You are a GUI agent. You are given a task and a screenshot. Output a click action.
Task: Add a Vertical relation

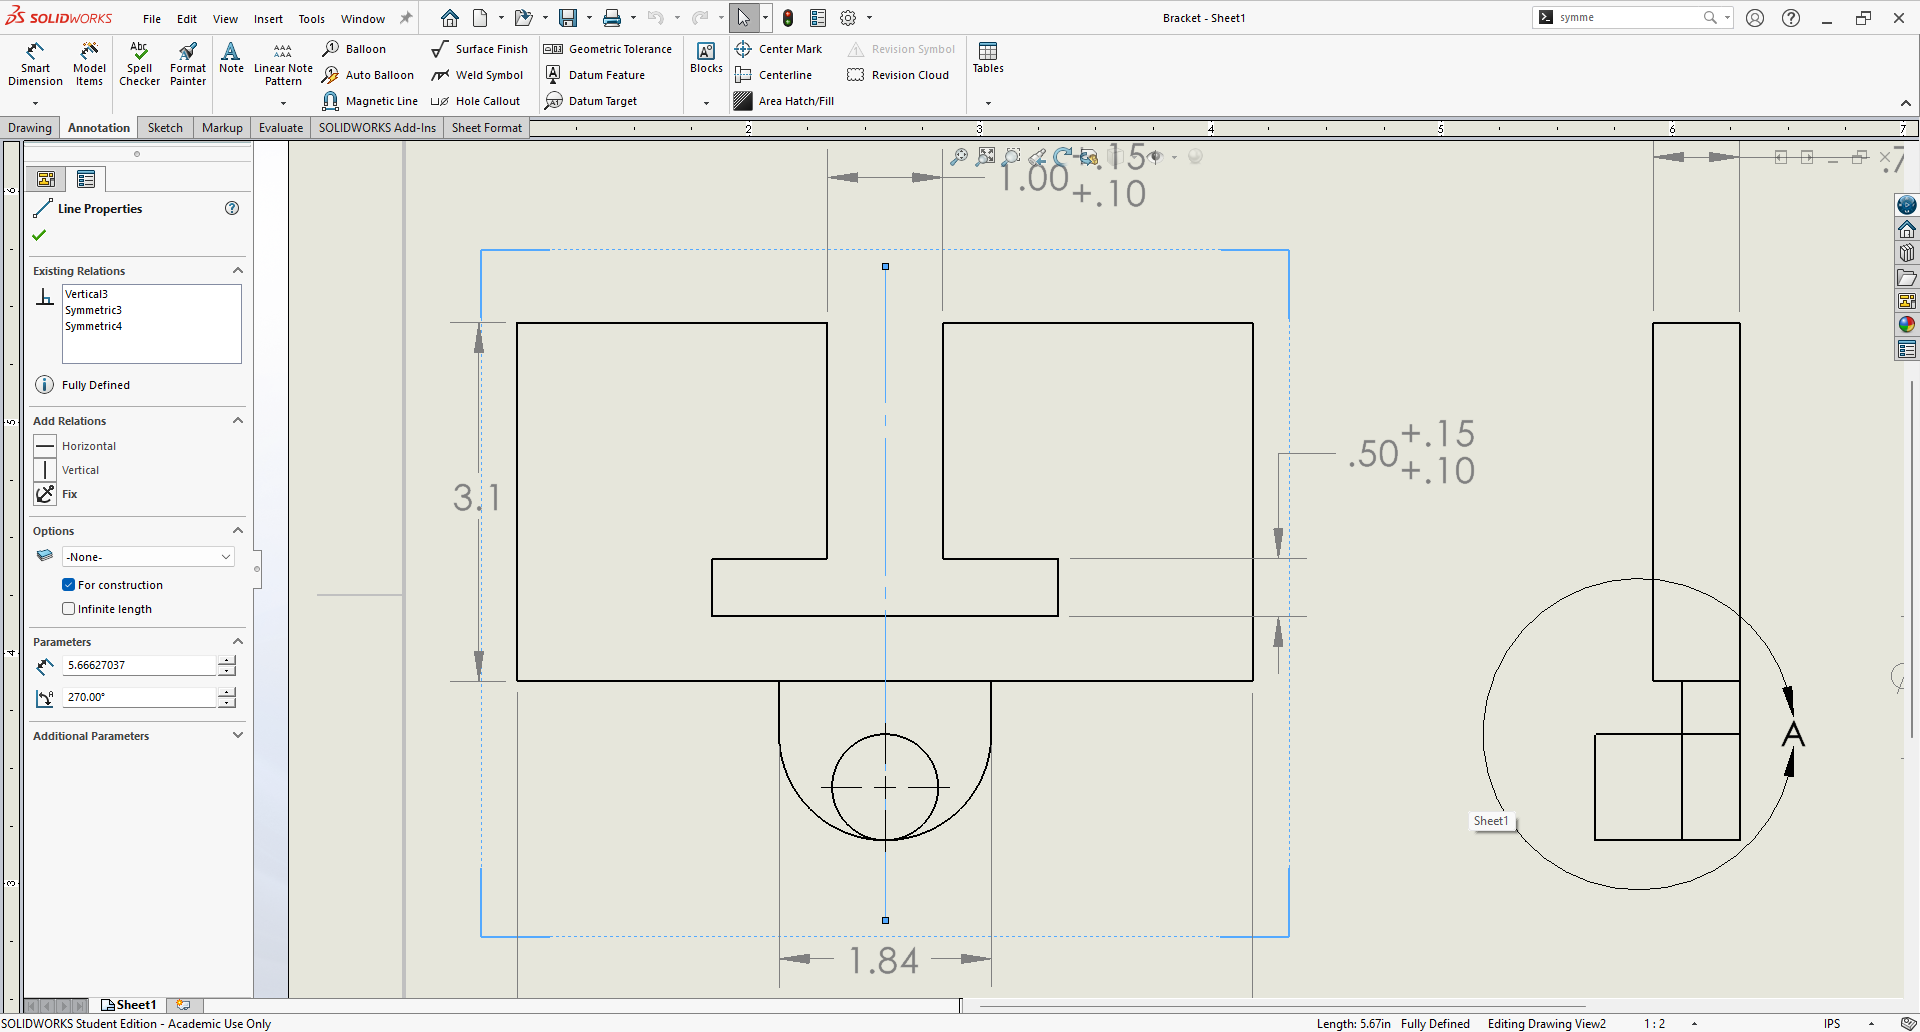[x=67, y=470]
